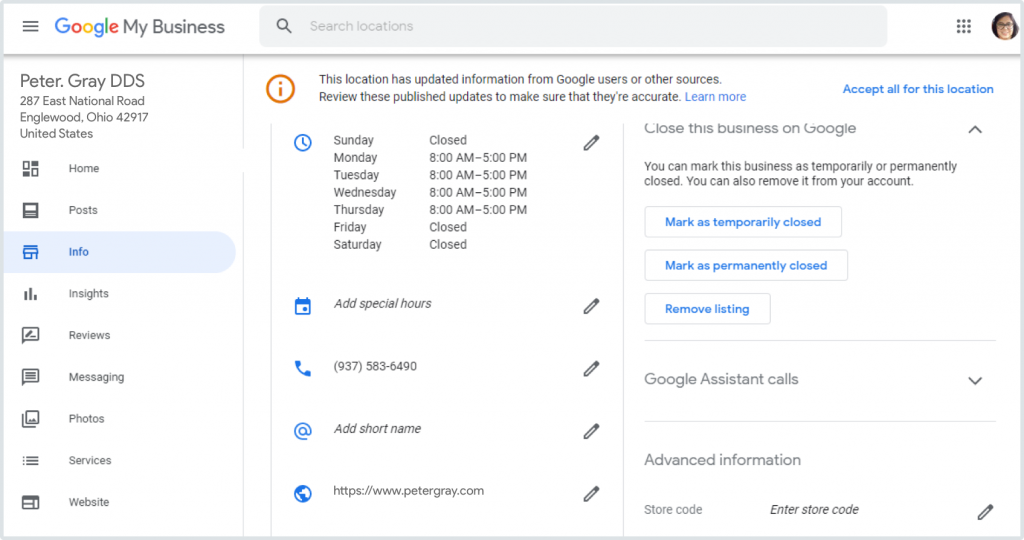Click Add special hours text
This screenshot has width=1024, height=540.
pos(383,304)
